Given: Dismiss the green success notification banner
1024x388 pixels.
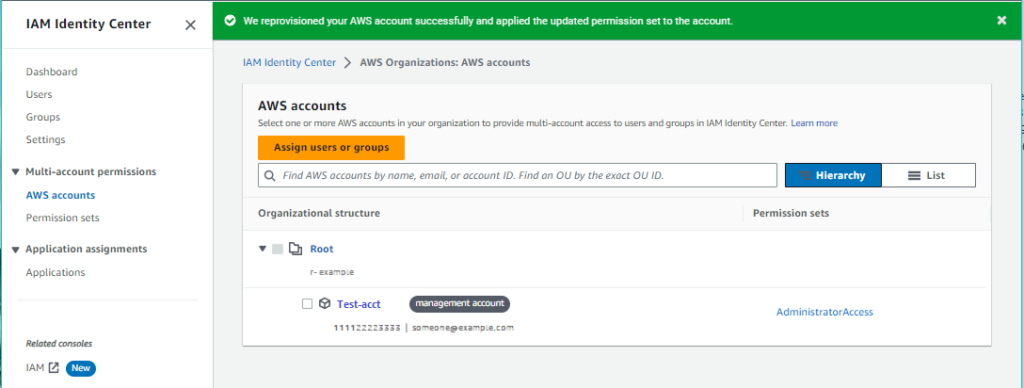Looking at the screenshot, I should (1001, 20).
